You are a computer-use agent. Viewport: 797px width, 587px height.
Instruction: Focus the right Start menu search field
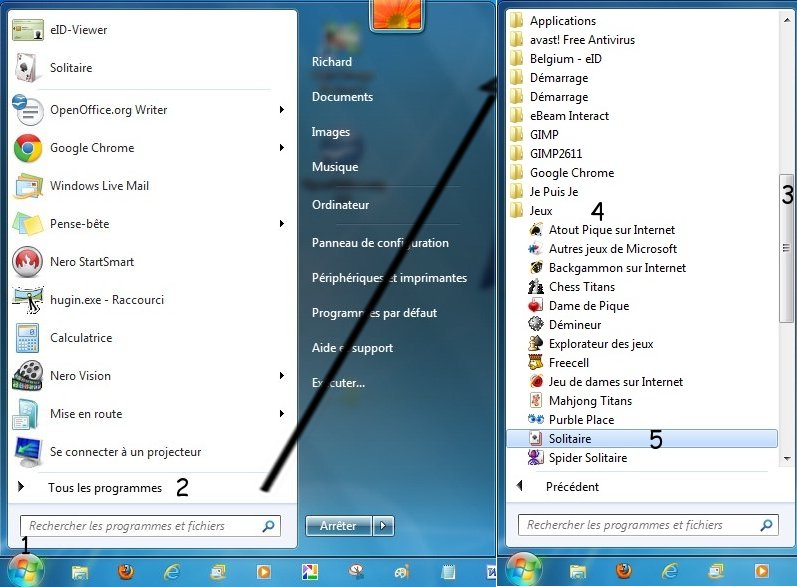click(x=648, y=525)
